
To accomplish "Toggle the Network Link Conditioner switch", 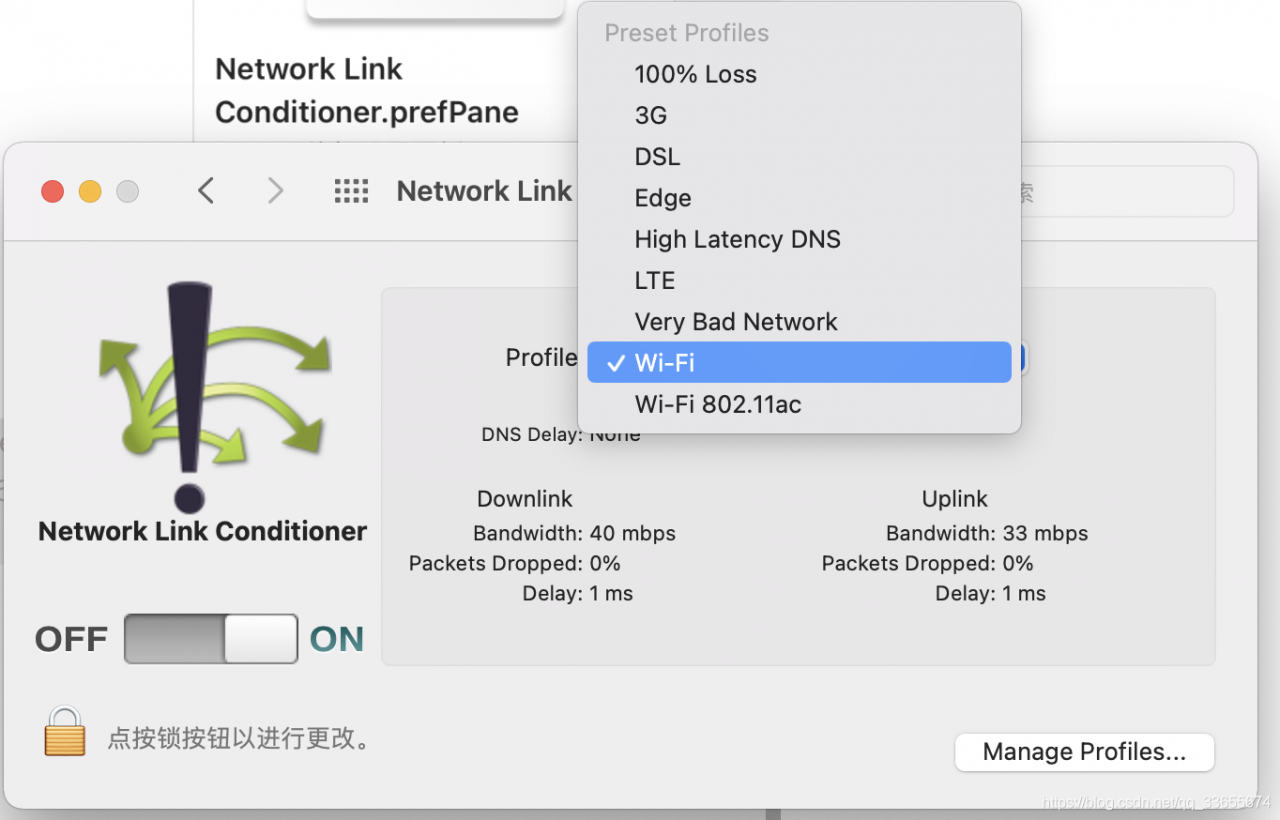I will (211, 639).
